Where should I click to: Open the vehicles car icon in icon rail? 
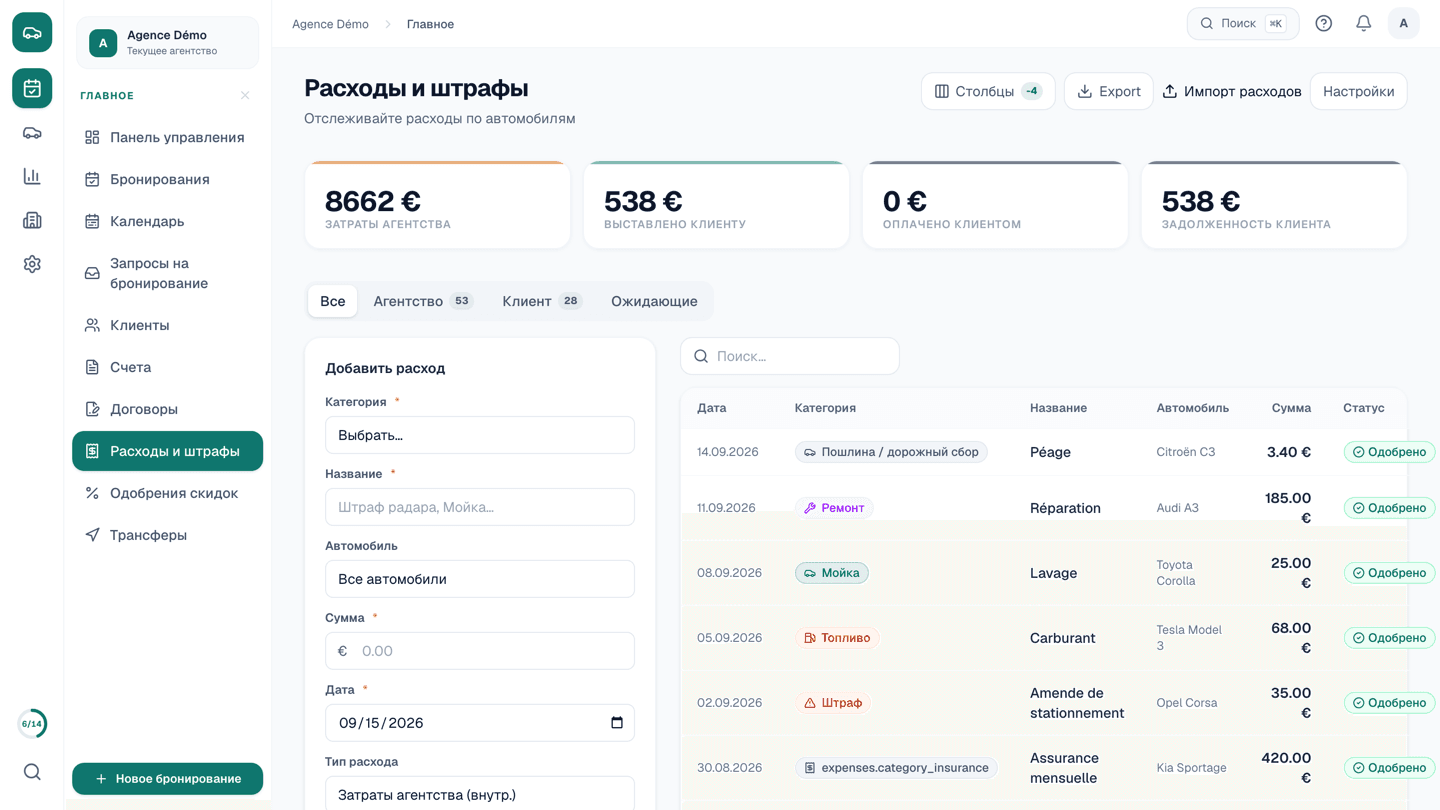coord(32,133)
